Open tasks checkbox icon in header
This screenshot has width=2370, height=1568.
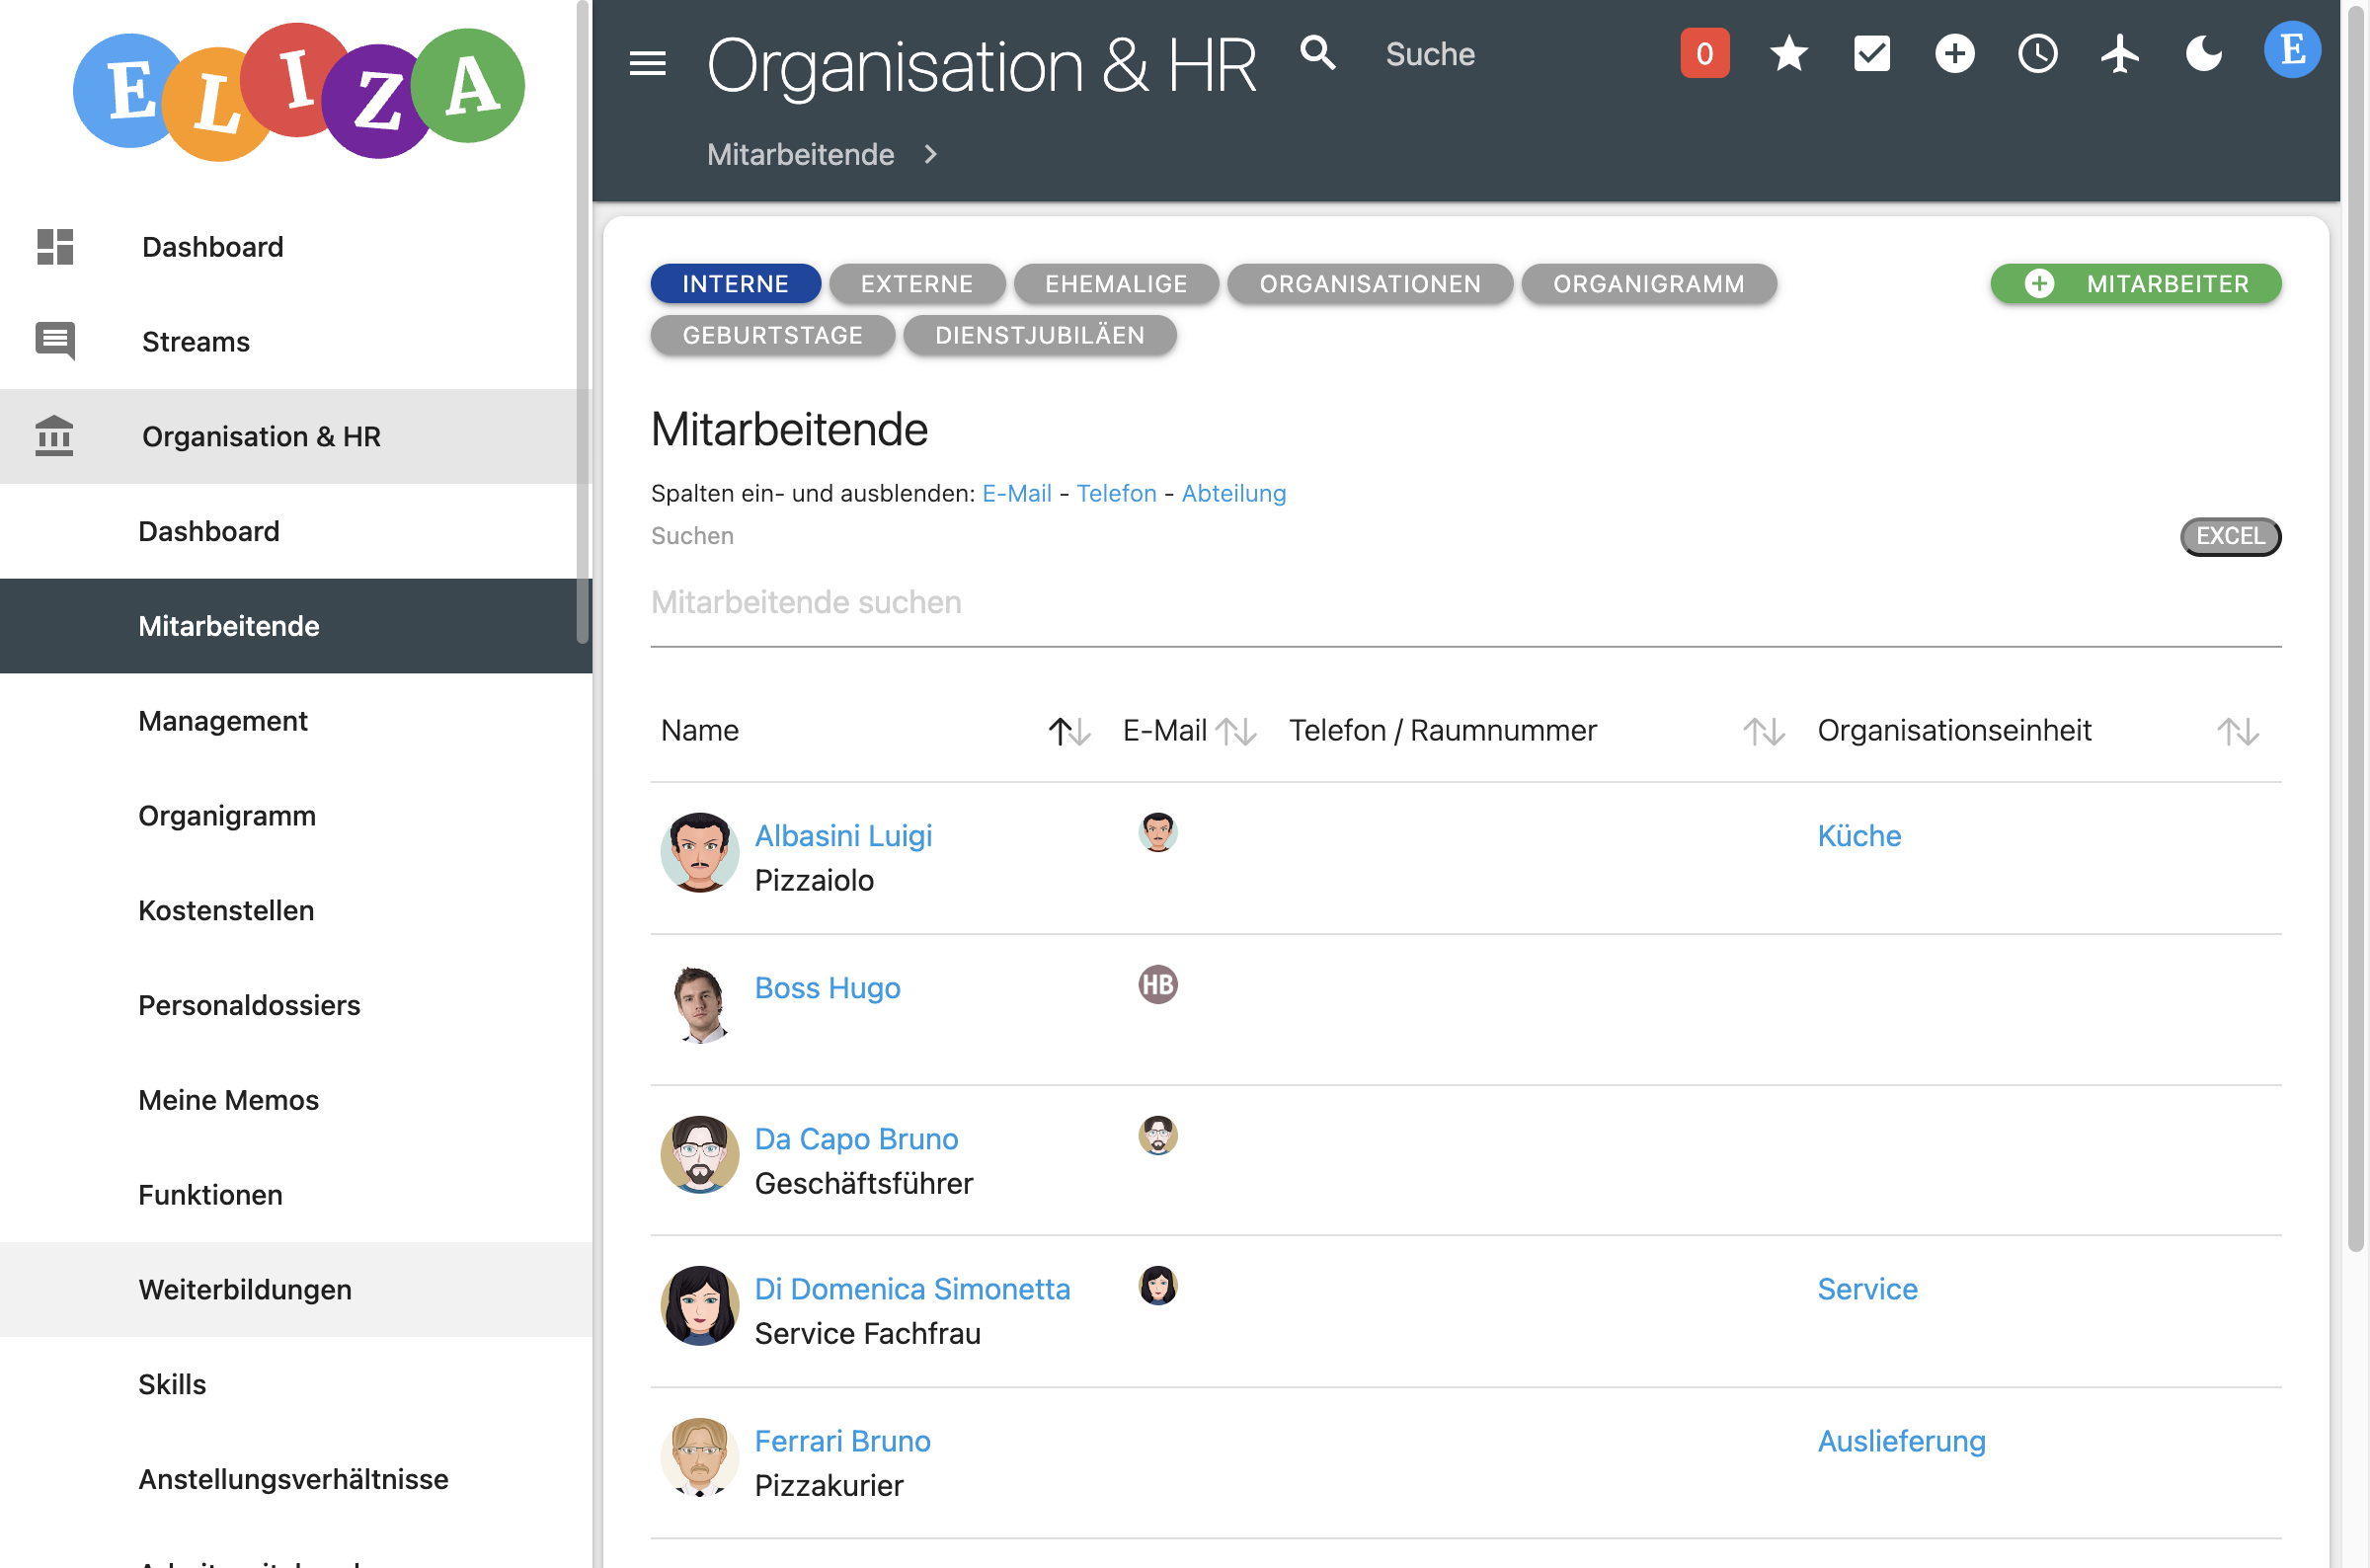point(1871,54)
